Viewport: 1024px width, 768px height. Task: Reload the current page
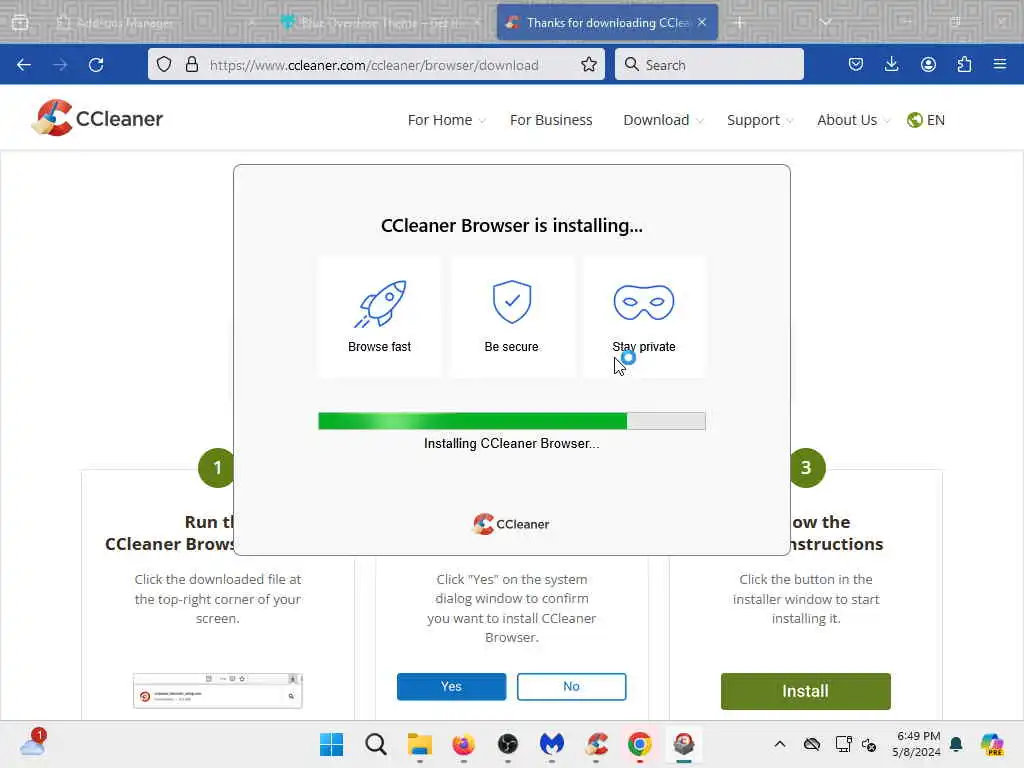coord(96,65)
